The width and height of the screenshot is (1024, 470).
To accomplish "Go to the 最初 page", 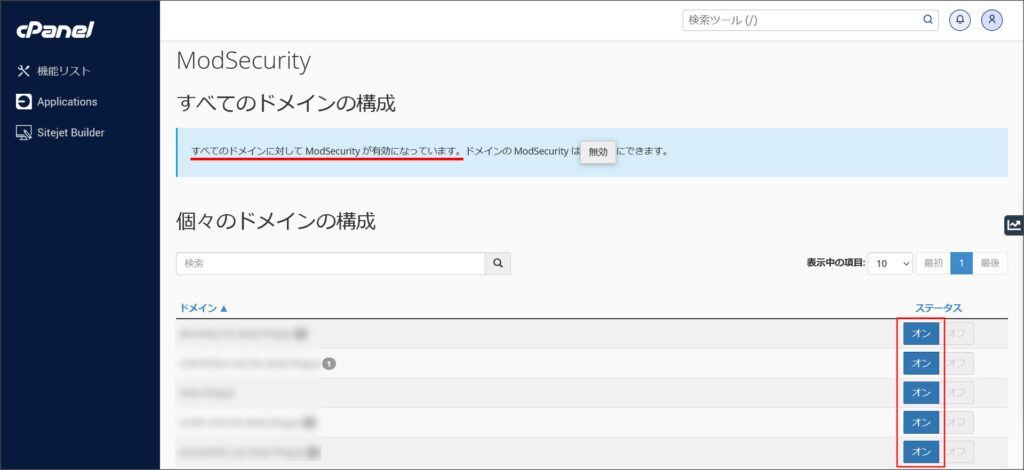I will click(x=933, y=263).
